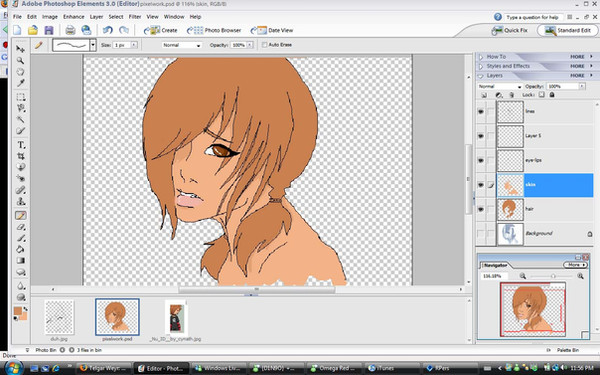
Task: Click the New document icon
Action: coord(17,30)
